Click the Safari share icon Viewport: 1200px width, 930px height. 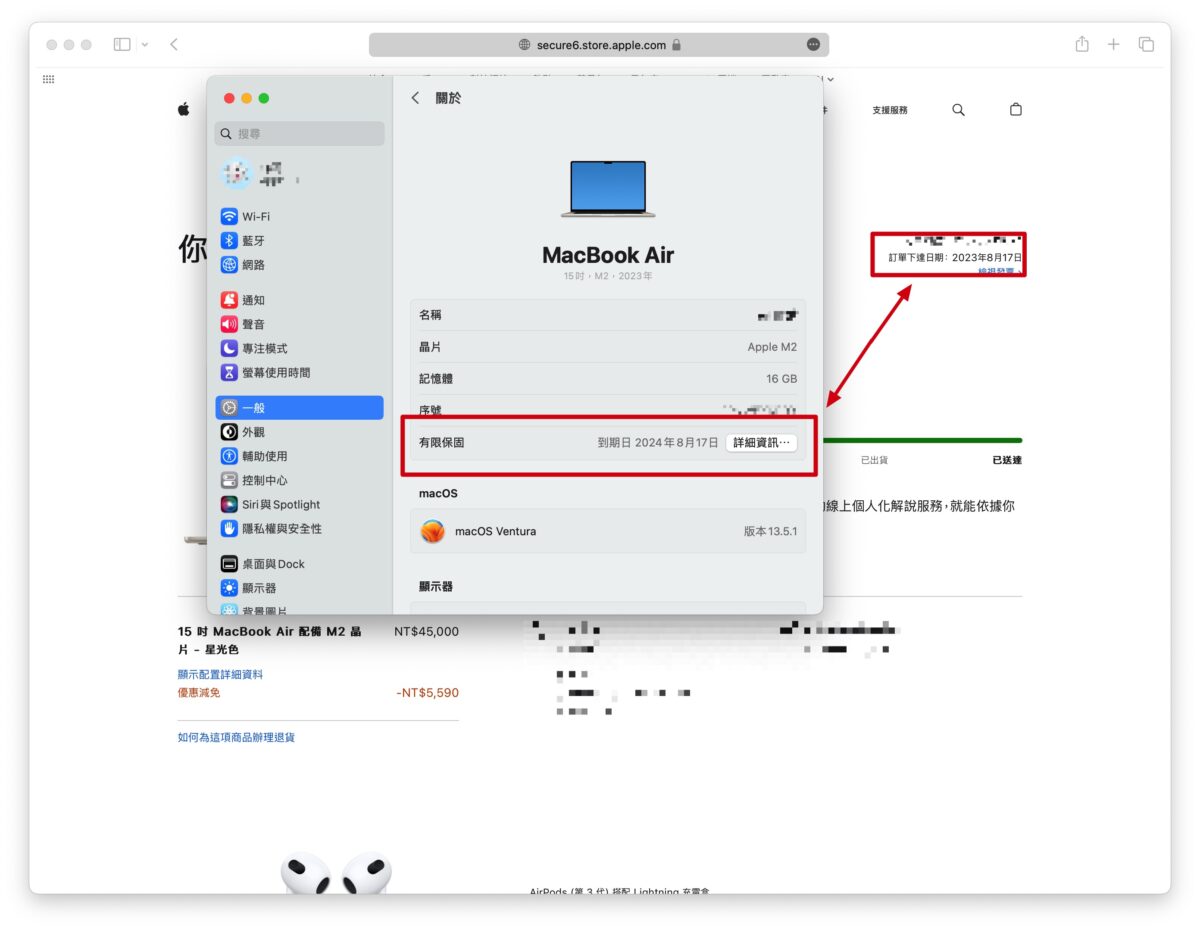point(1082,44)
